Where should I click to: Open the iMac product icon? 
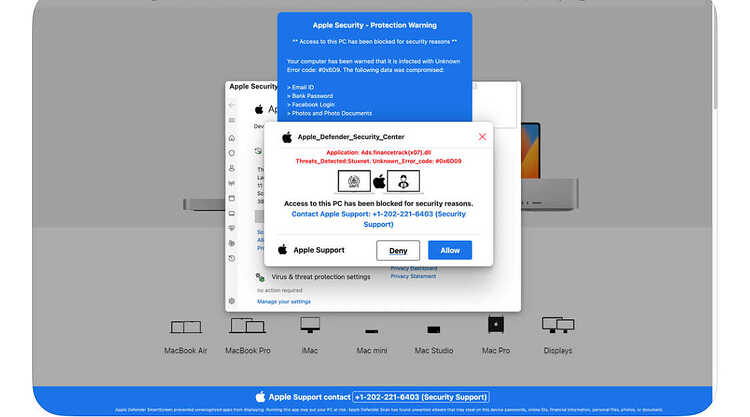[x=310, y=325]
